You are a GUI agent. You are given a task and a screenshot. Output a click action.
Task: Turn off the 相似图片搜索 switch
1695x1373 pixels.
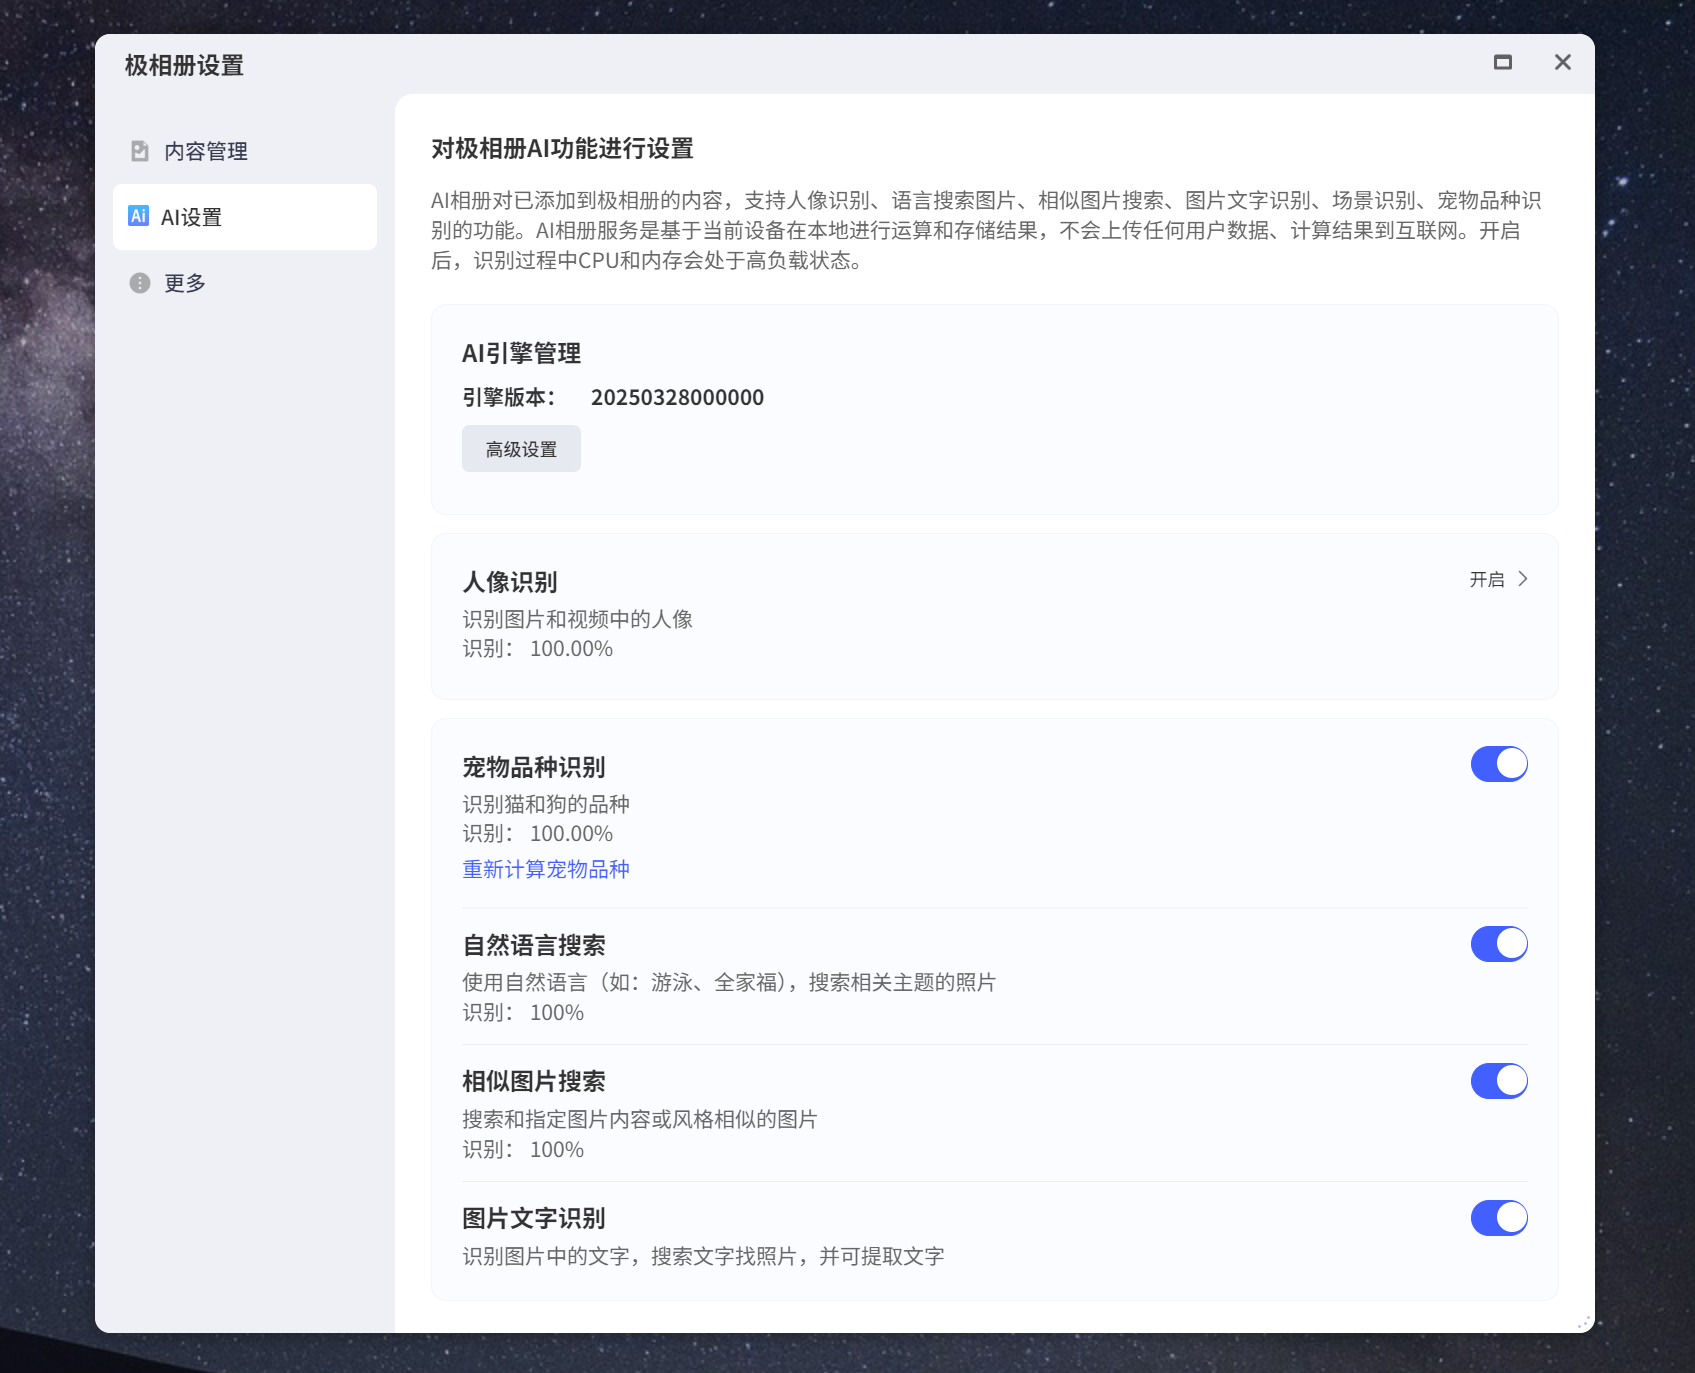[1499, 1081]
